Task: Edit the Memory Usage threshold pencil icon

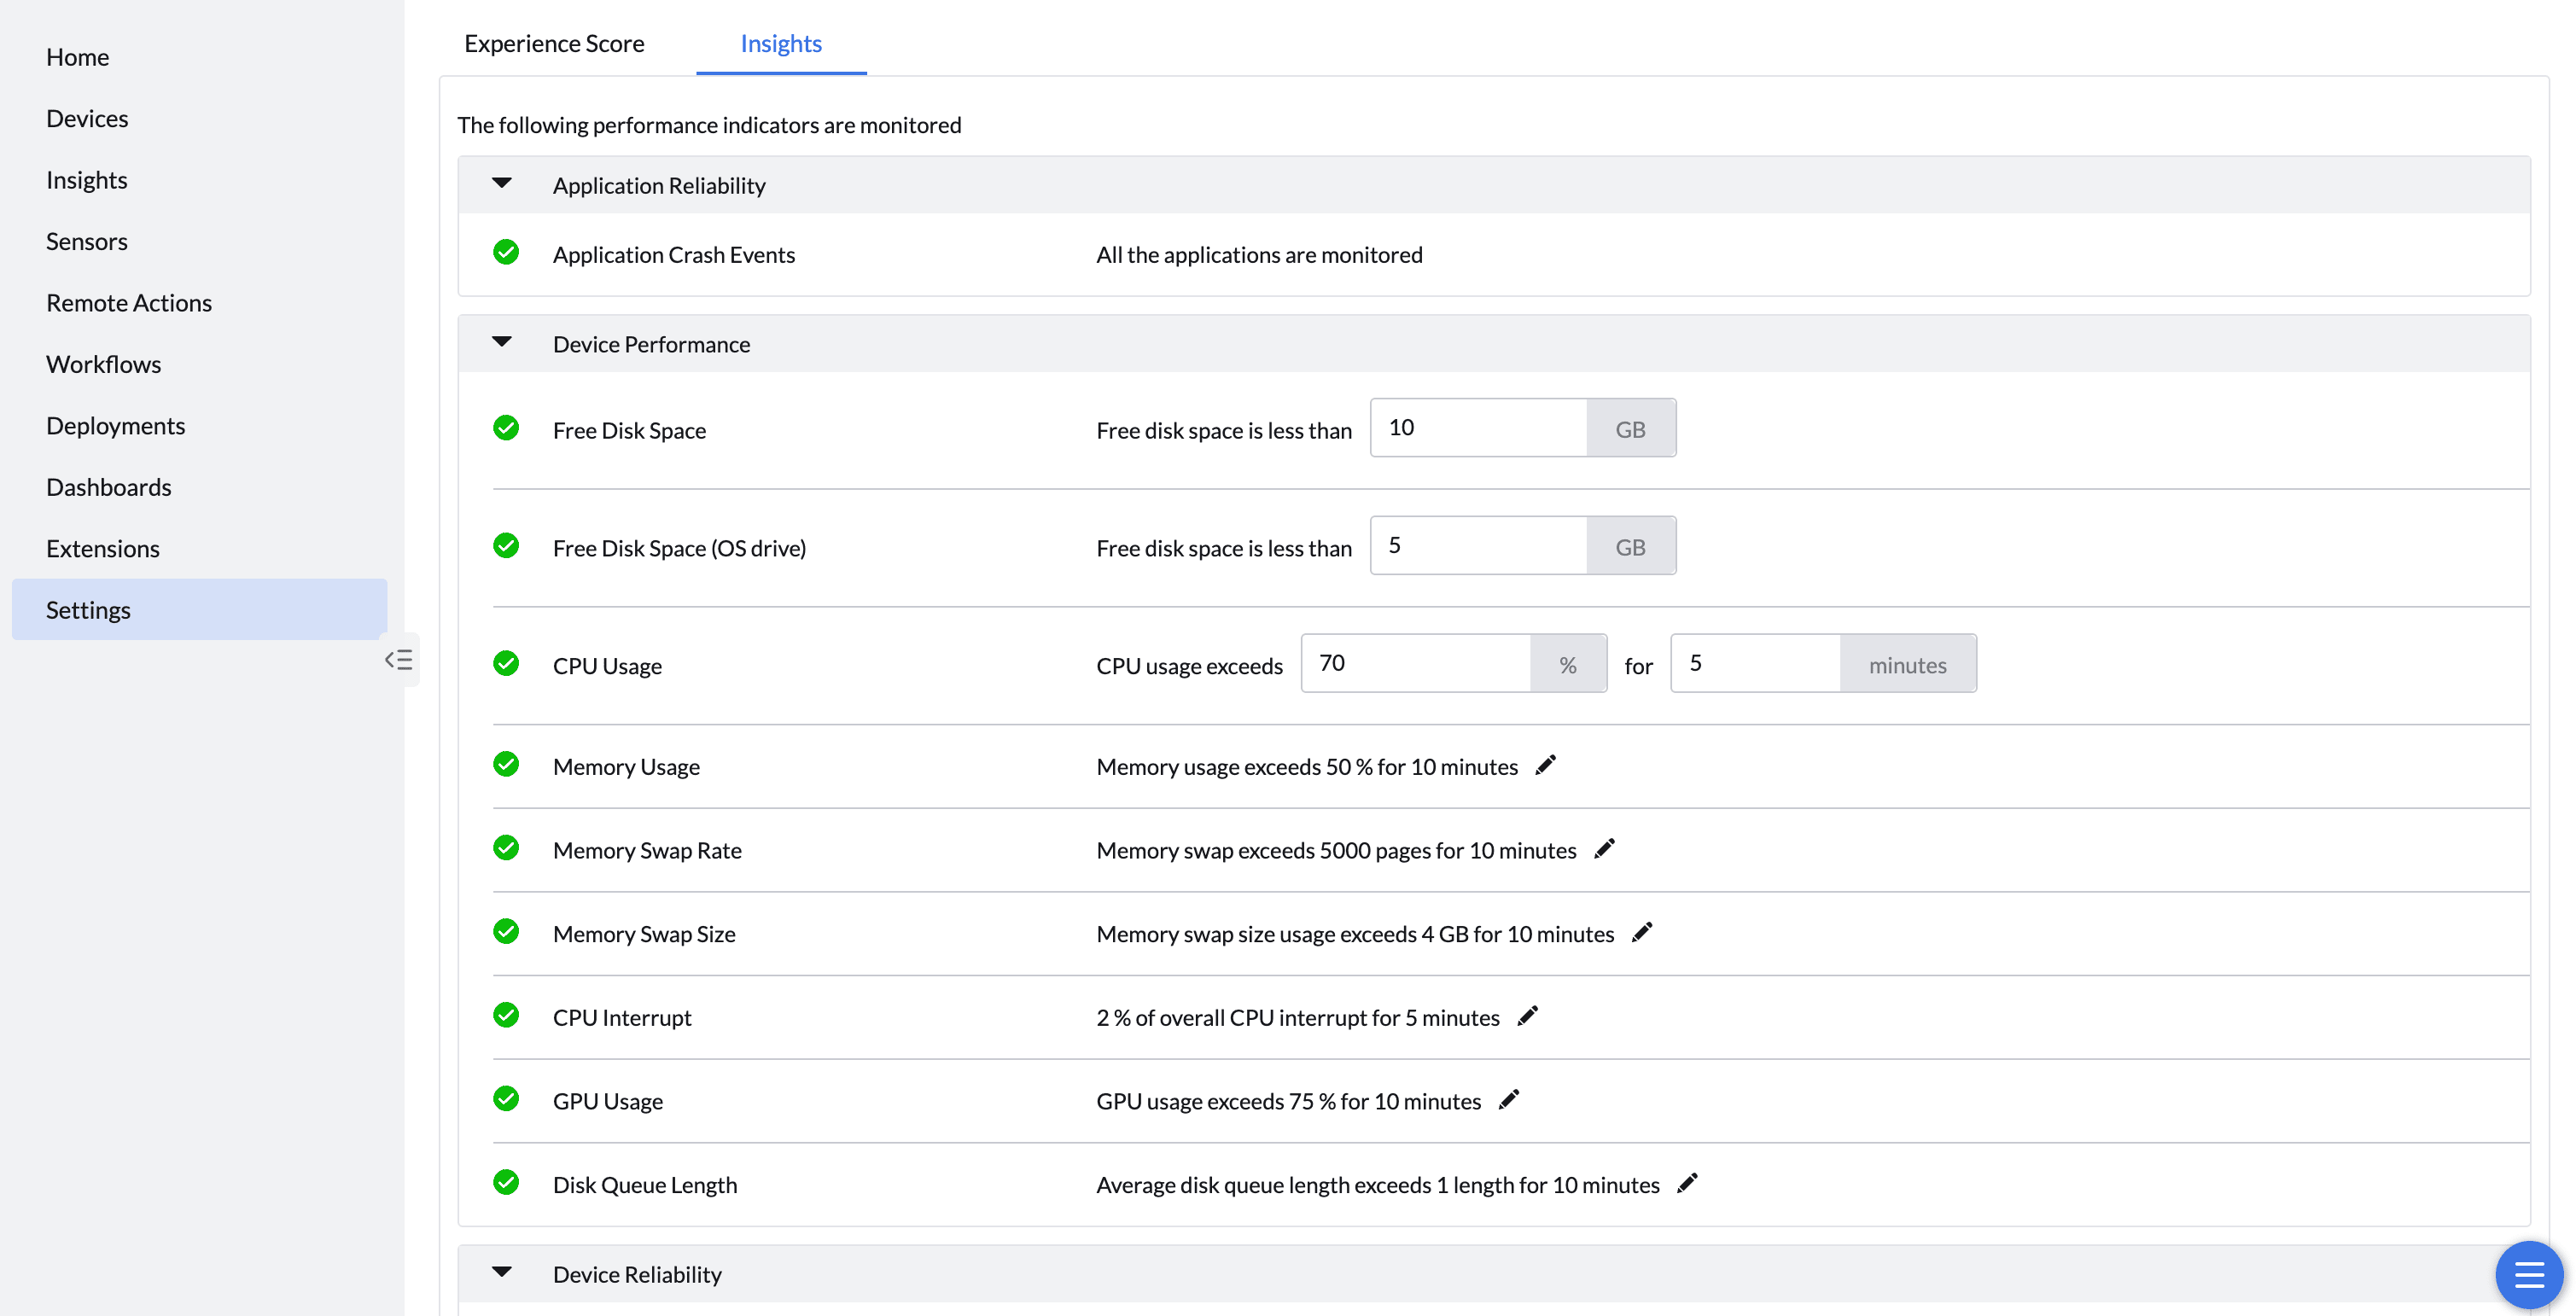Action: (x=1545, y=765)
